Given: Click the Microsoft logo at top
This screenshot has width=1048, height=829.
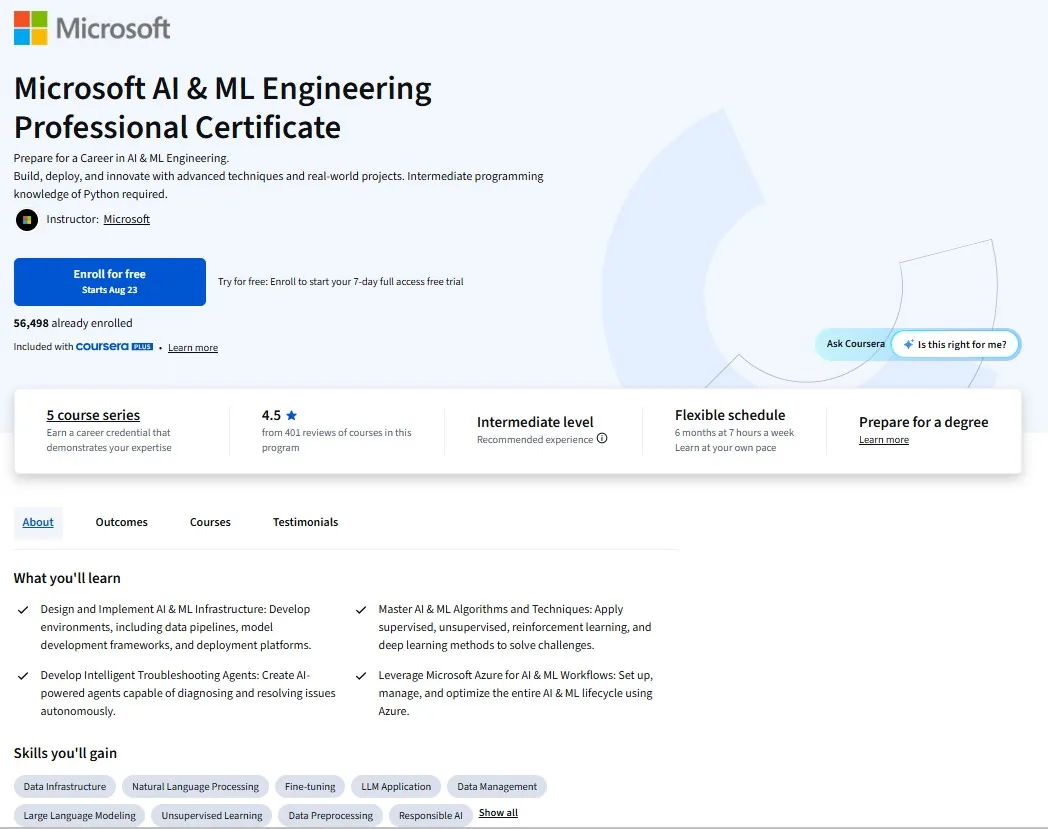Looking at the screenshot, I should 92,28.
